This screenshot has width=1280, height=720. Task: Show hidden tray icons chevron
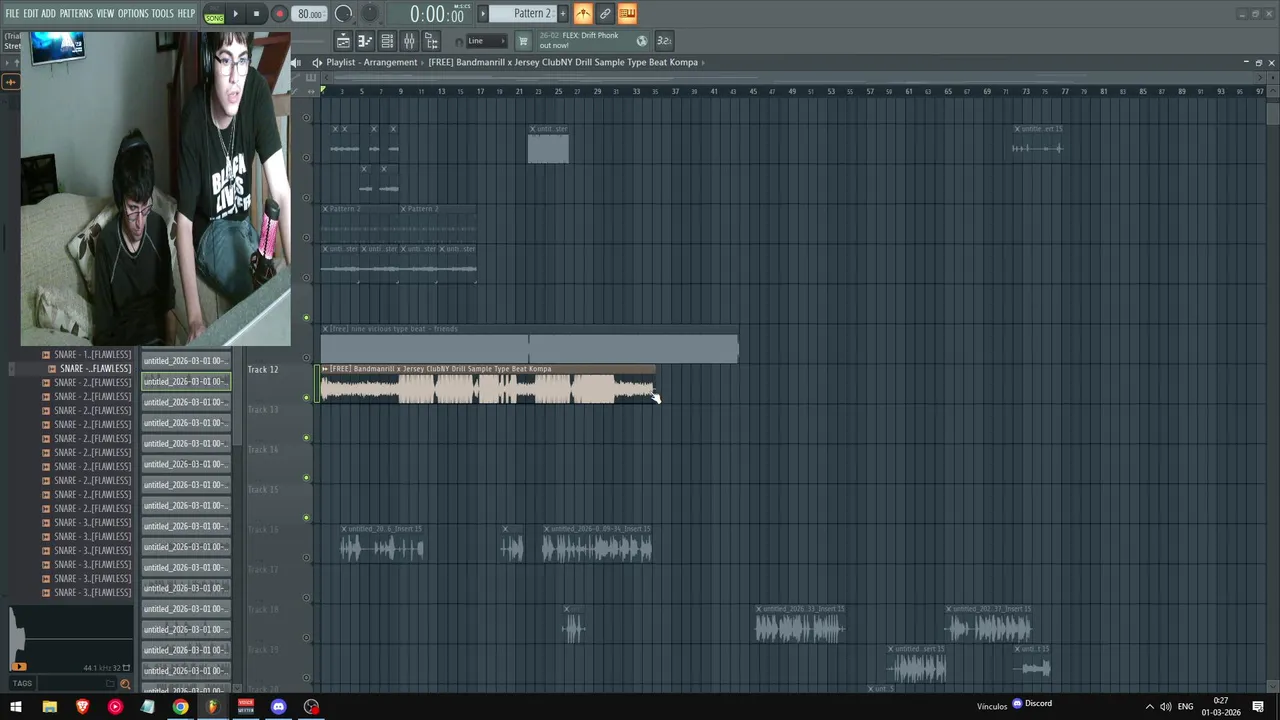click(x=1149, y=707)
